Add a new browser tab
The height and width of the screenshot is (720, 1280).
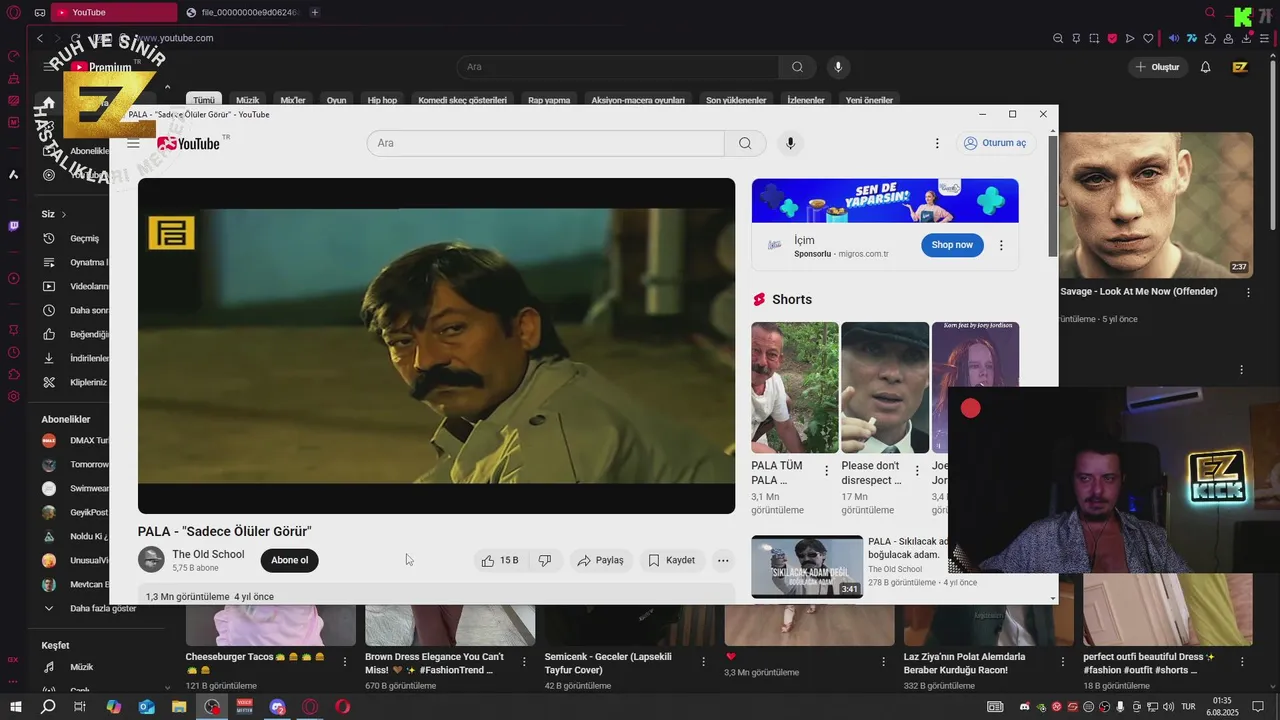pyautogui.click(x=315, y=12)
